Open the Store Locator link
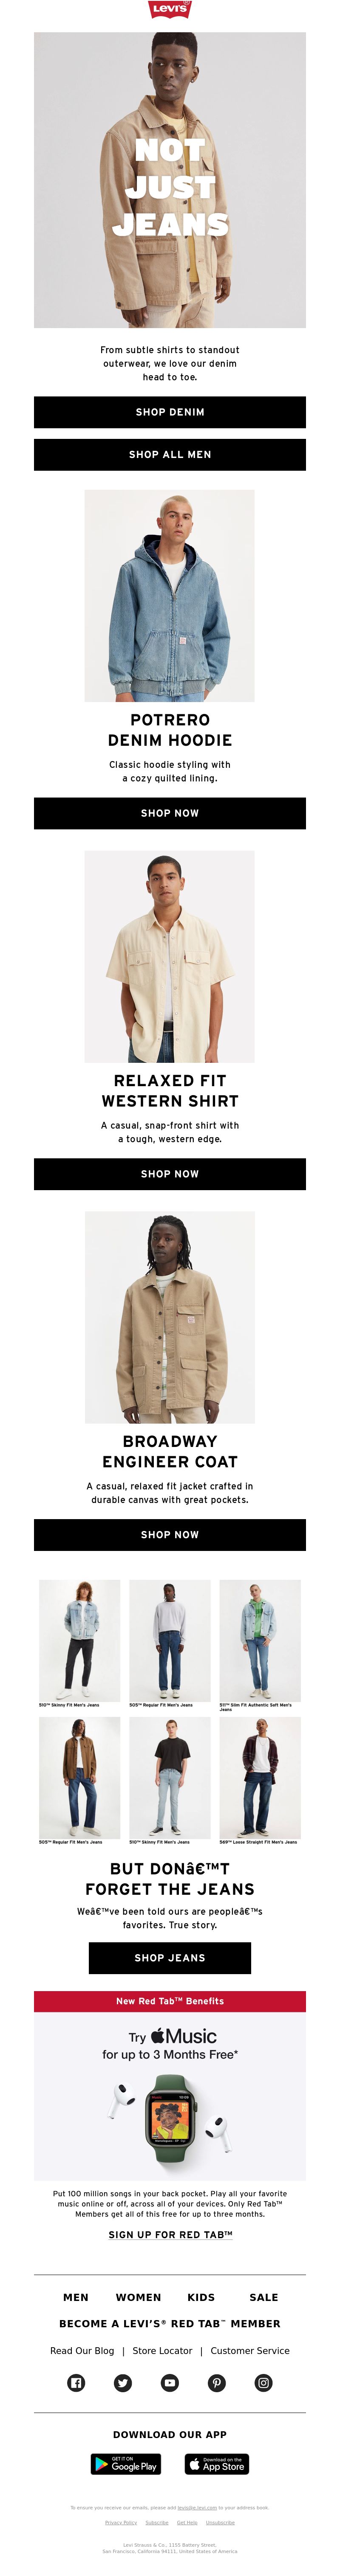340x2576 pixels. point(162,2350)
